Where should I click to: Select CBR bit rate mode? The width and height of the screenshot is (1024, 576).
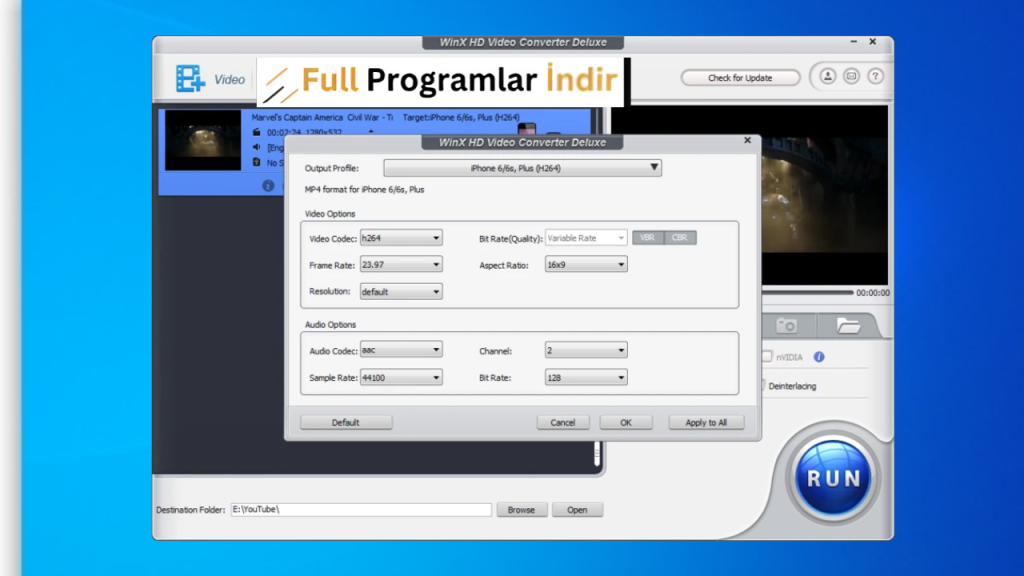pyautogui.click(x=680, y=238)
